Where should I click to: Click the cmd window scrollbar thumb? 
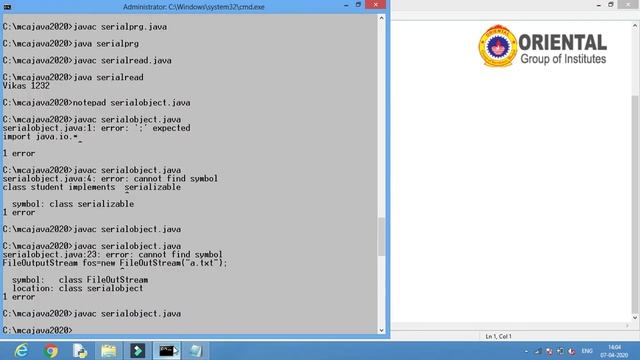coord(381,236)
